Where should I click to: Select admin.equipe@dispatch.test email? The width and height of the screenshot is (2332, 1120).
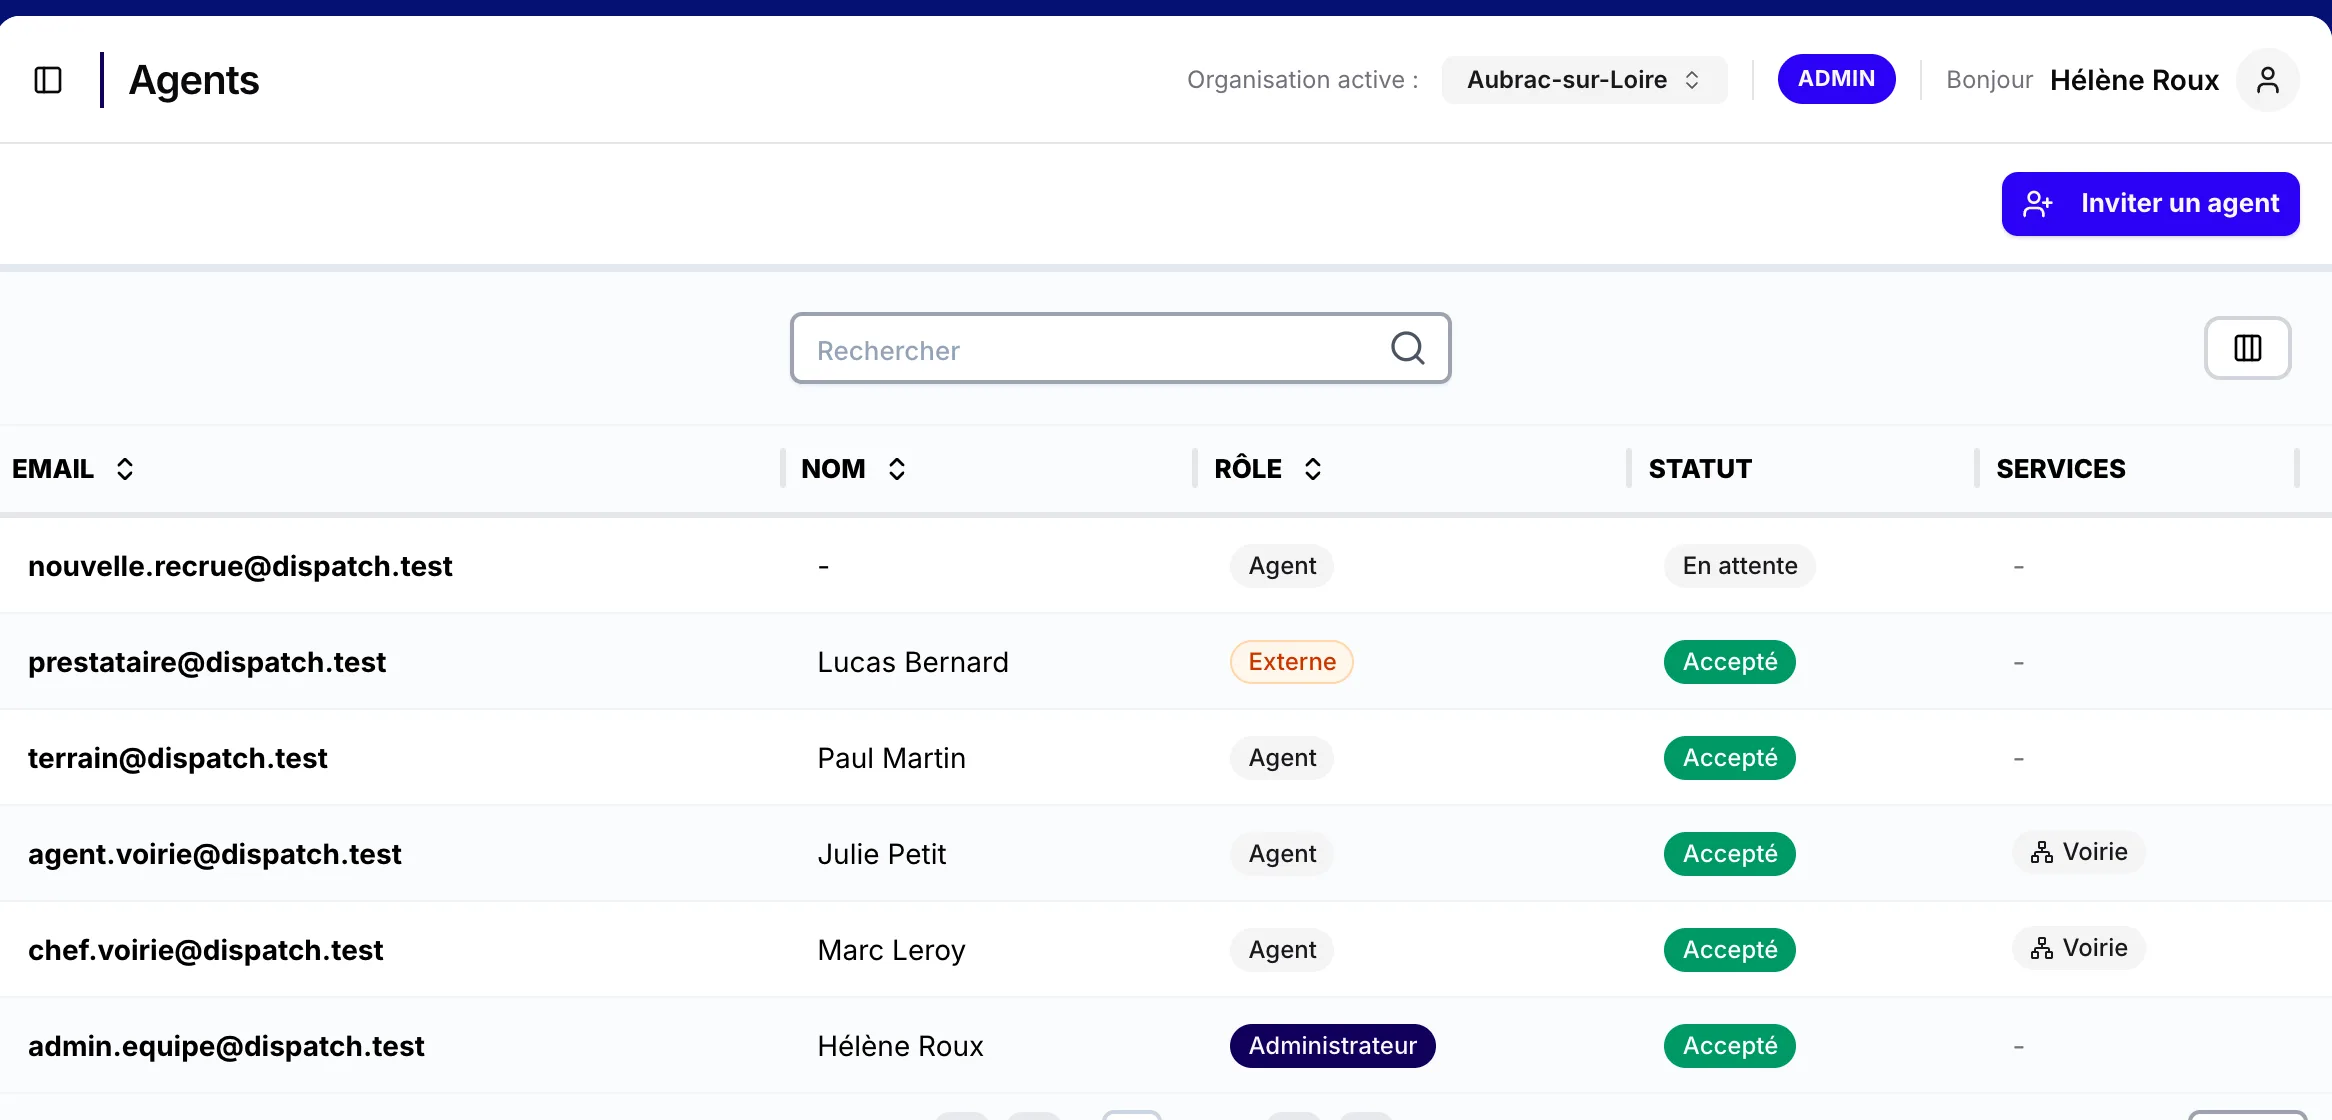tap(226, 1046)
